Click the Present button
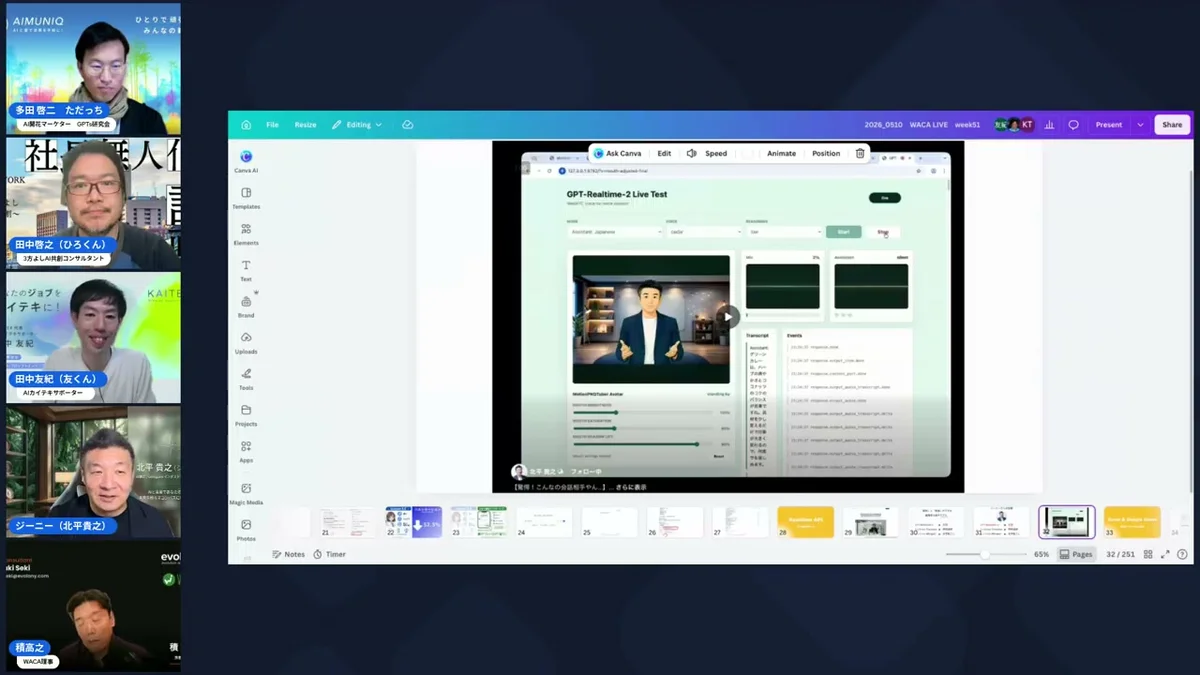This screenshot has height=675, width=1200. pyautogui.click(x=1109, y=125)
